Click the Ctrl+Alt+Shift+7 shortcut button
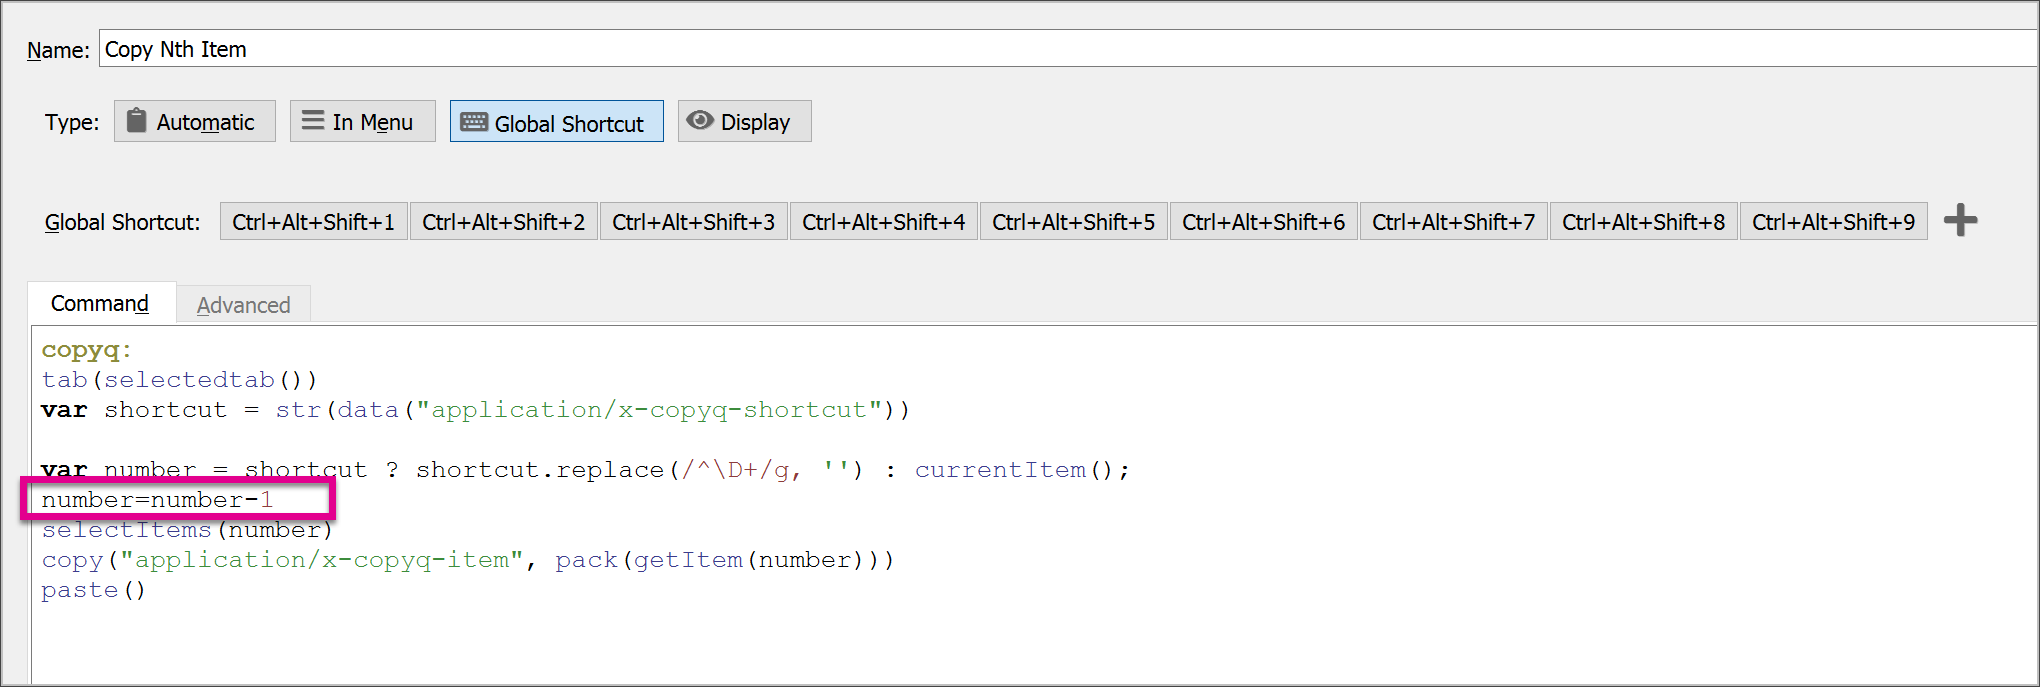The width and height of the screenshot is (2040, 687). 1454,222
